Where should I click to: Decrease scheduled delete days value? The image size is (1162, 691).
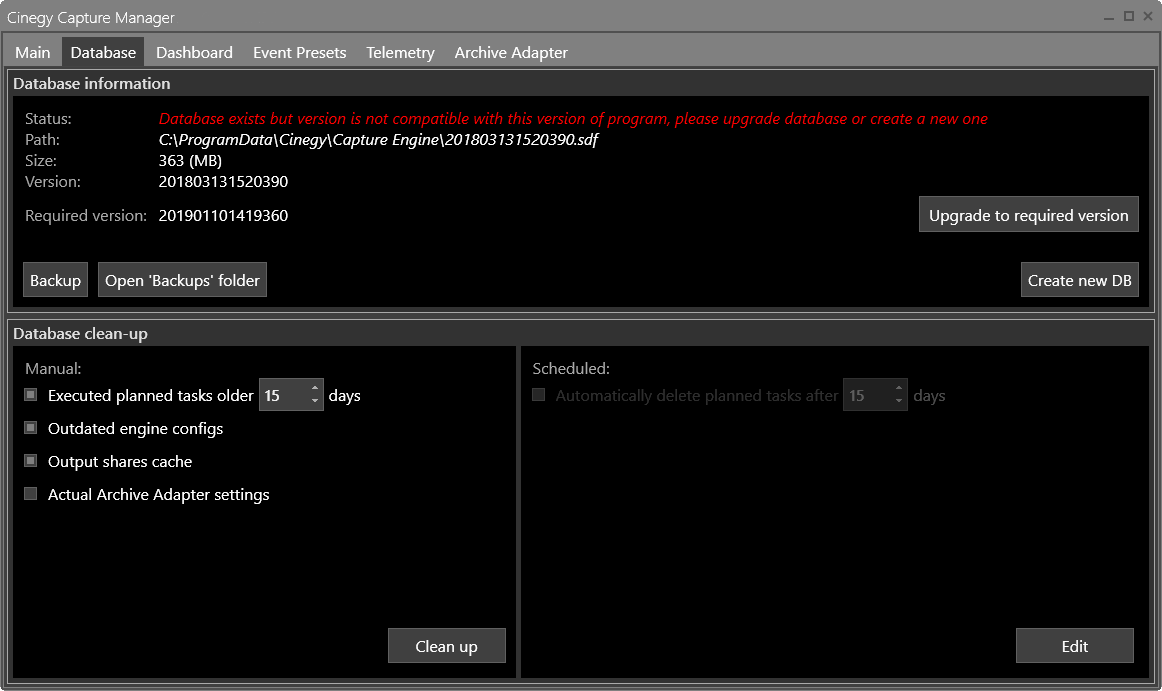899,401
